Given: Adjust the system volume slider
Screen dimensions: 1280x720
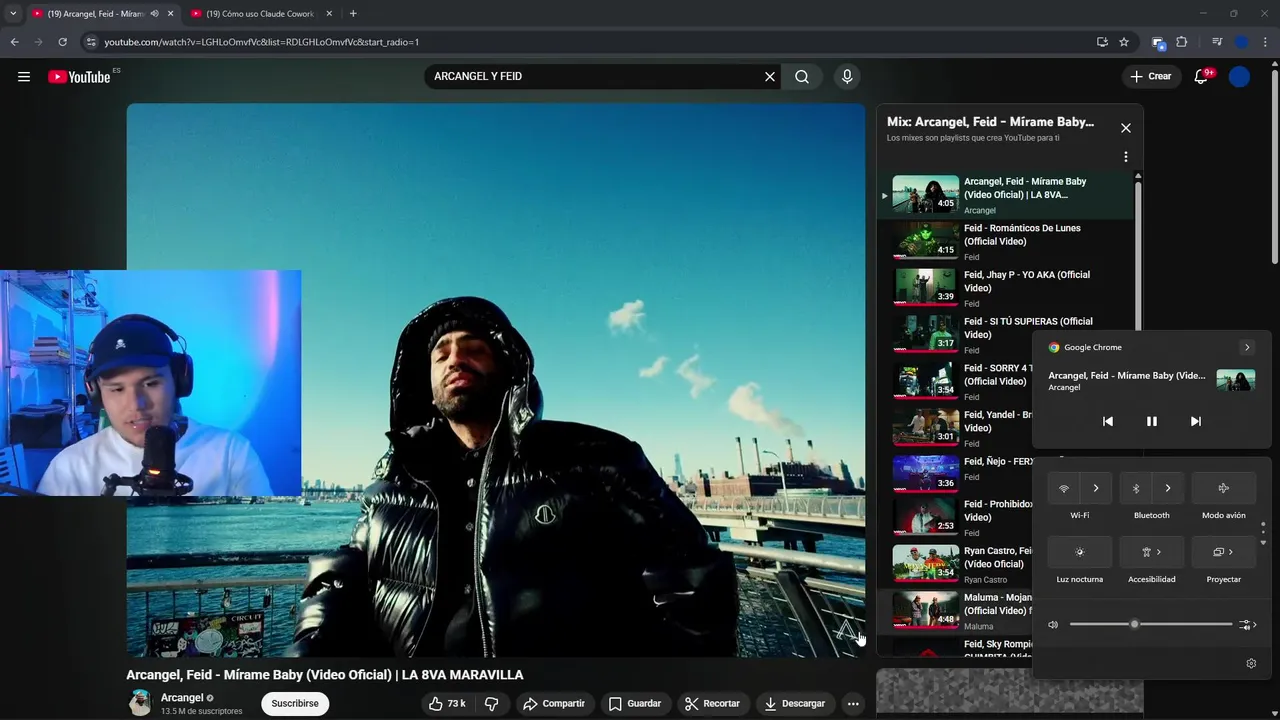Looking at the screenshot, I should (1151, 625).
